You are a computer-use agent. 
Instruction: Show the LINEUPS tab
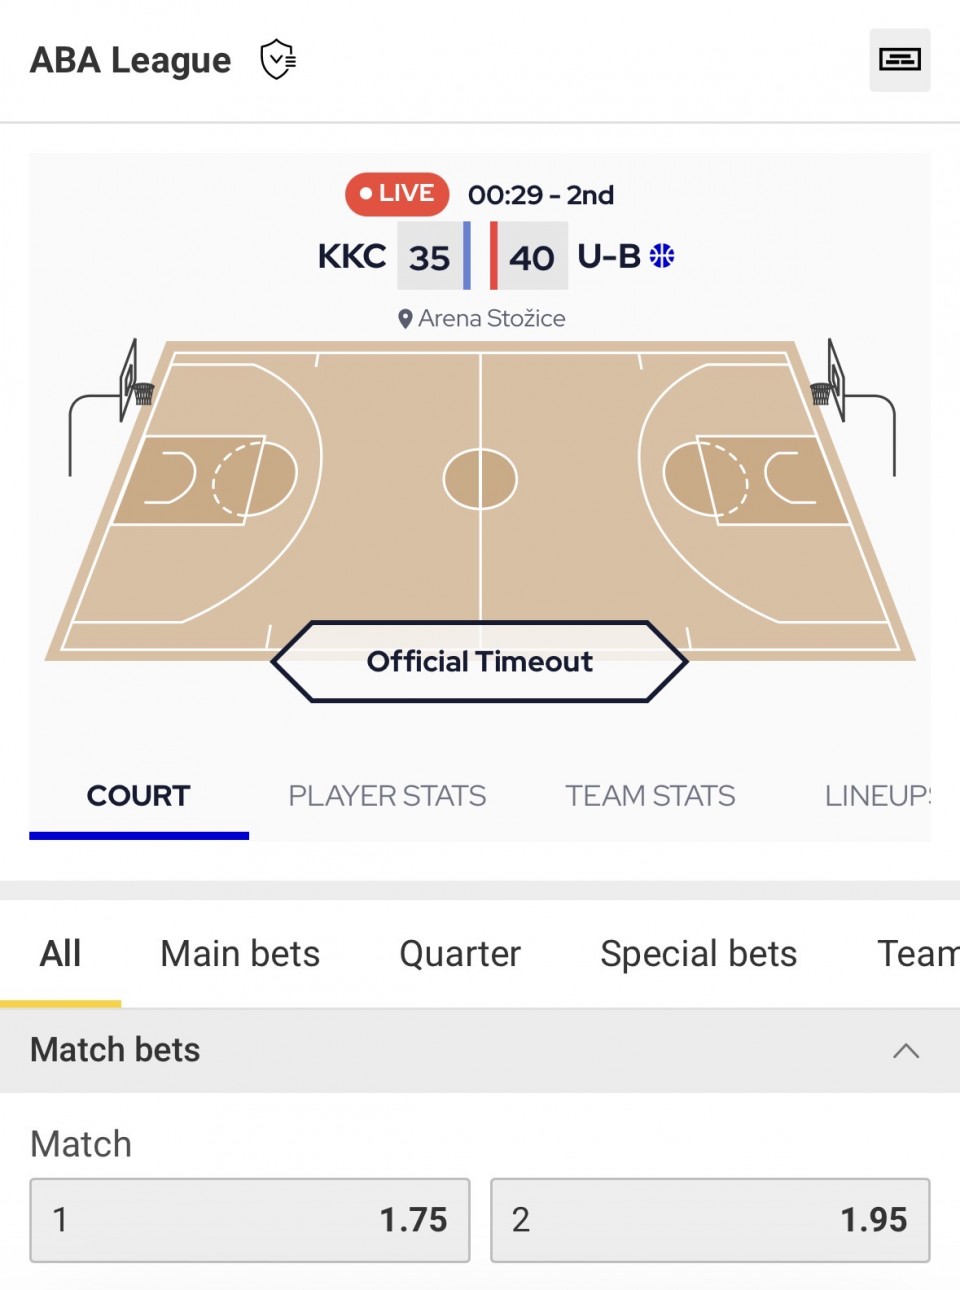coord(877,796)
